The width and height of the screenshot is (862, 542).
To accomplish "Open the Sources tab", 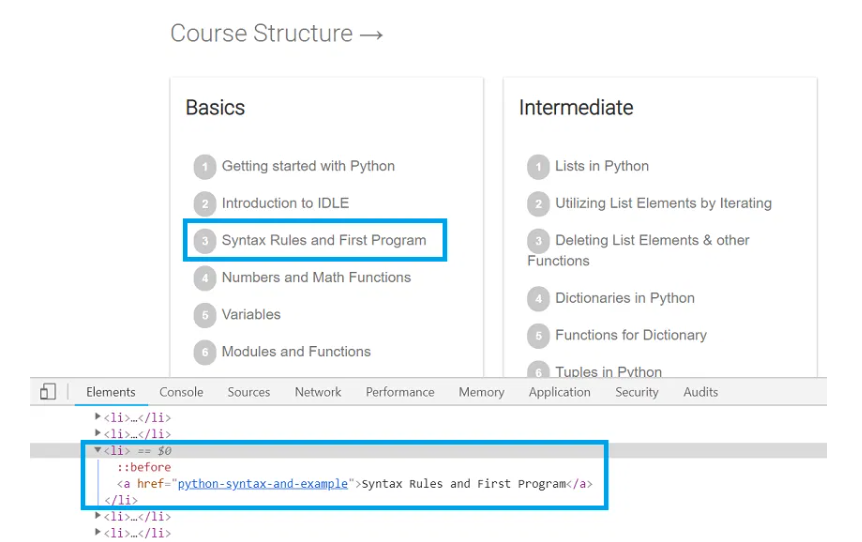I will pos(249,392).
